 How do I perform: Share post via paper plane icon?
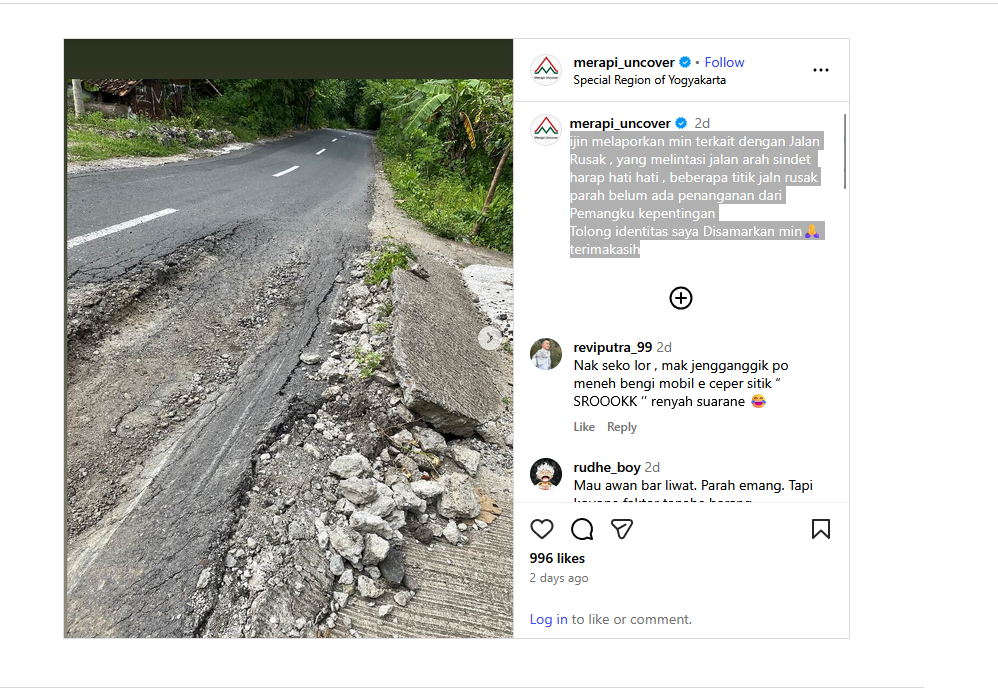tap(622, 529)
